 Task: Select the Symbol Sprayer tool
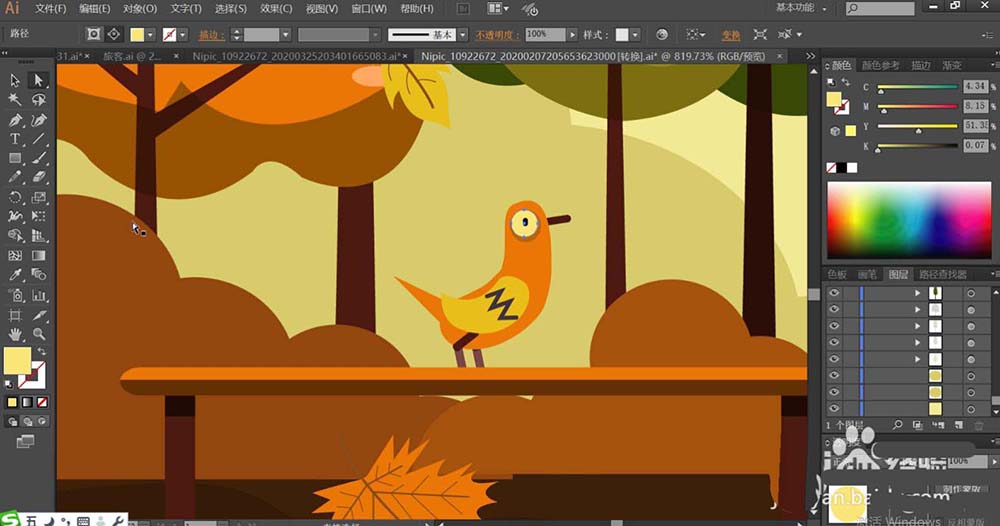pyautogui.click(x=15, y=295)
